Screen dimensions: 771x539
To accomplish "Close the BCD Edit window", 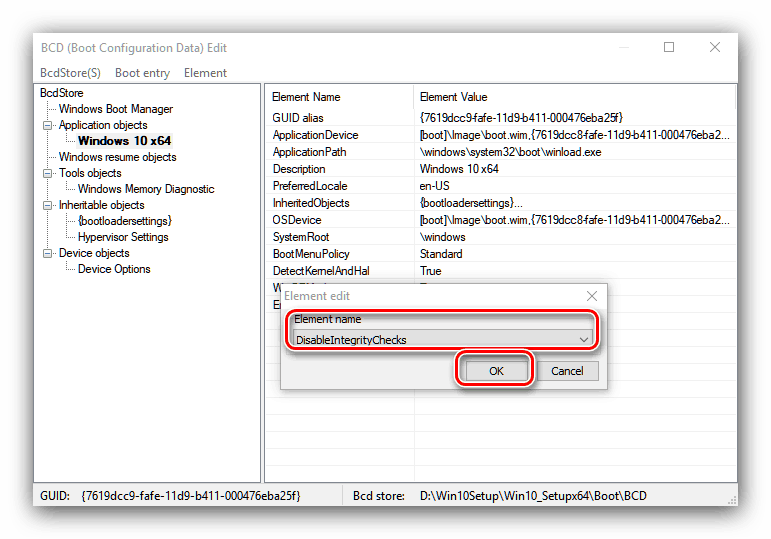I will pyautogui.click(x=715, y=47).
